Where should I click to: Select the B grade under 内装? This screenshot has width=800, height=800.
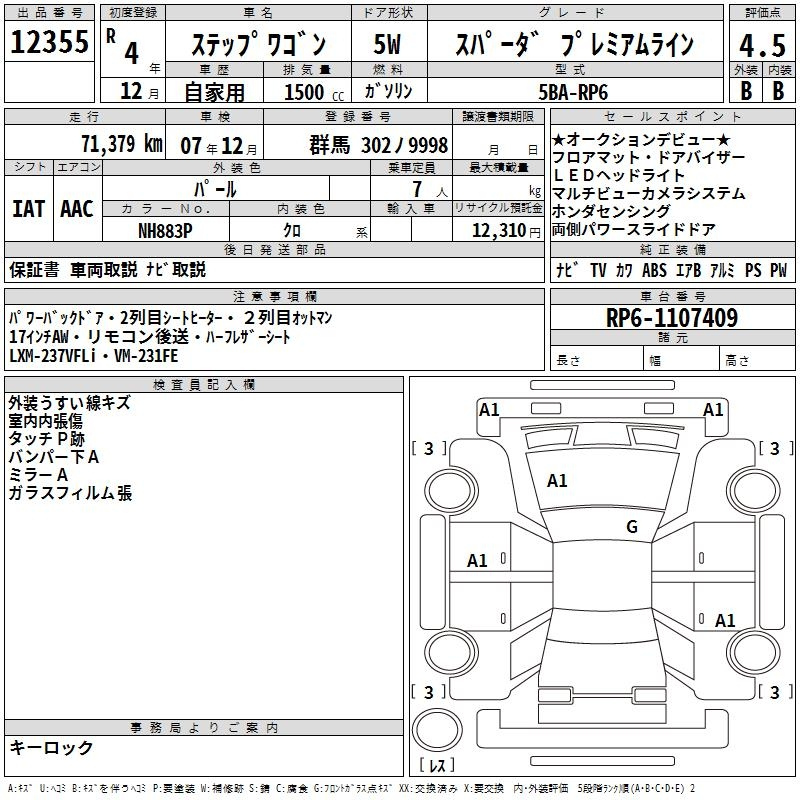pyautogui.click(x=779, y=91)
